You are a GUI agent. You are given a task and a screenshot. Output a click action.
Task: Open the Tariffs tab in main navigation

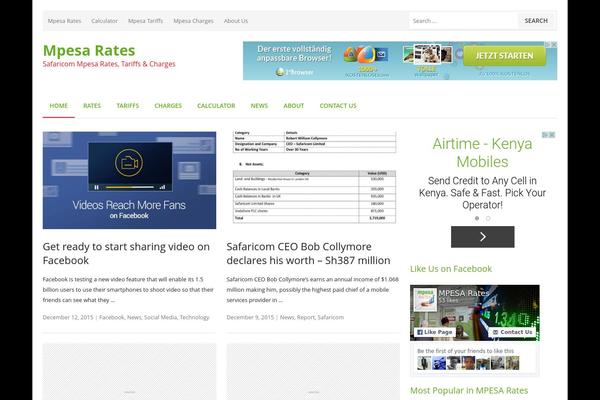pos(127,105)
